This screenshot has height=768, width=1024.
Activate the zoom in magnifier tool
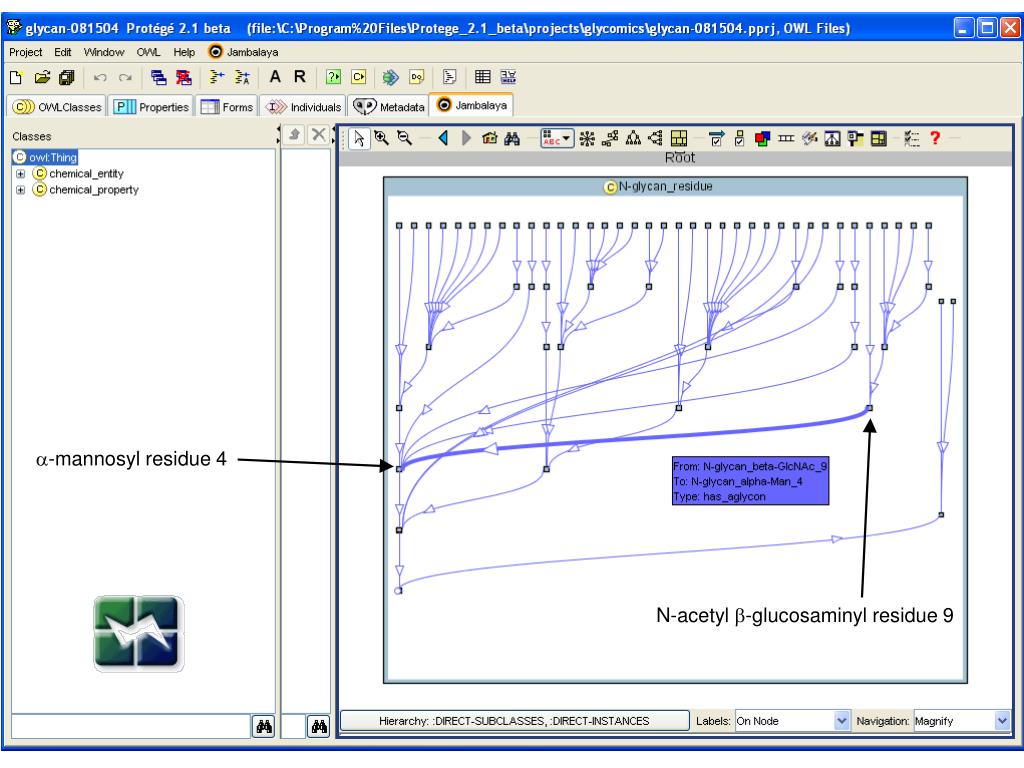coord(381,138)
